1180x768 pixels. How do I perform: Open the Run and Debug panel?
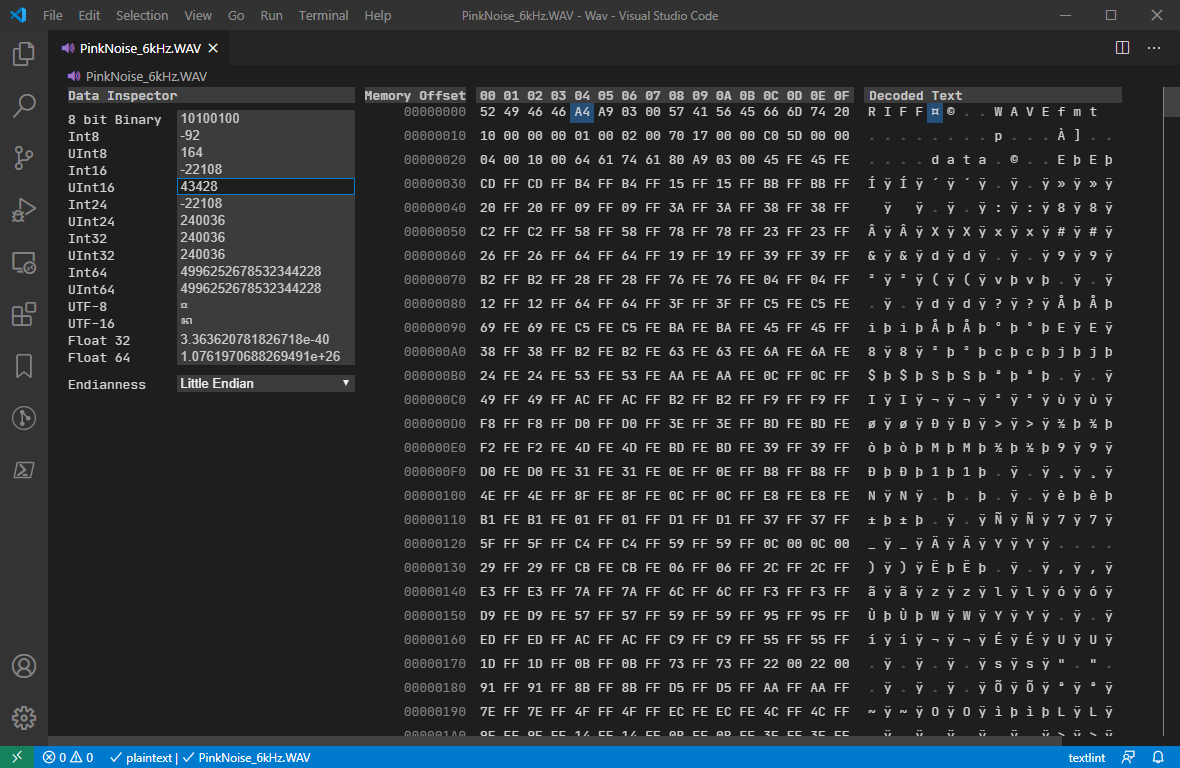[x=23, y=210]
